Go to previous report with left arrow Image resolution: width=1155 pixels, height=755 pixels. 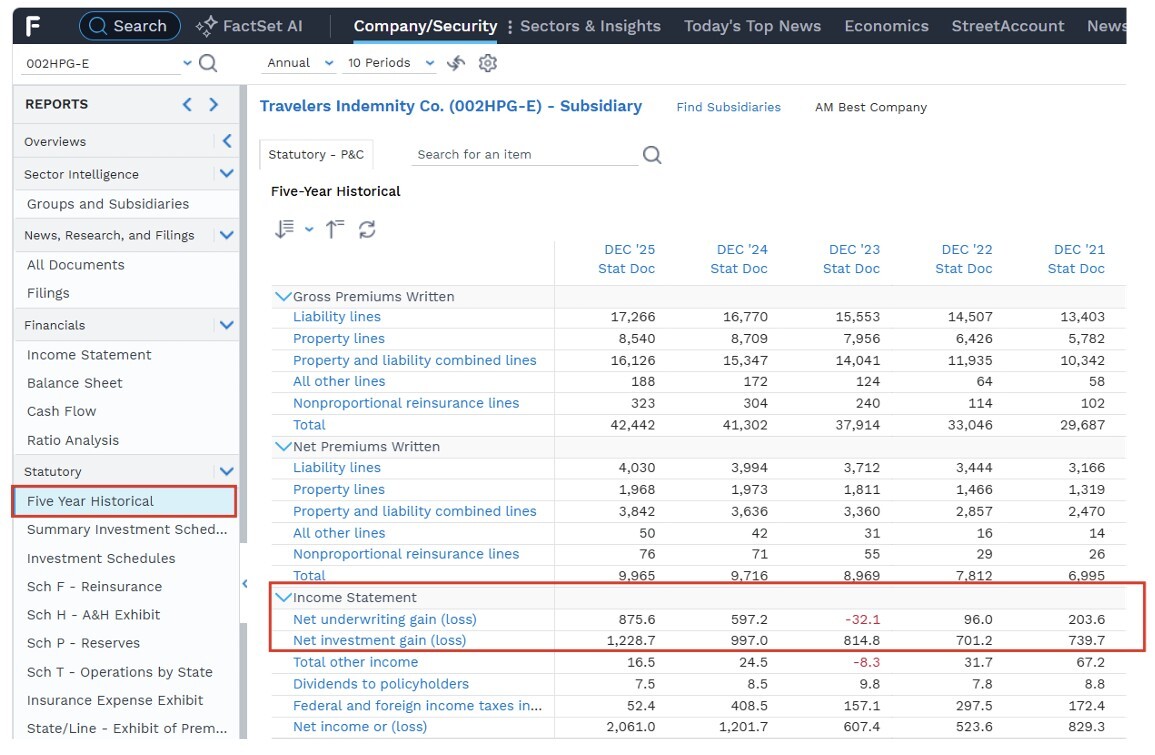187,105
